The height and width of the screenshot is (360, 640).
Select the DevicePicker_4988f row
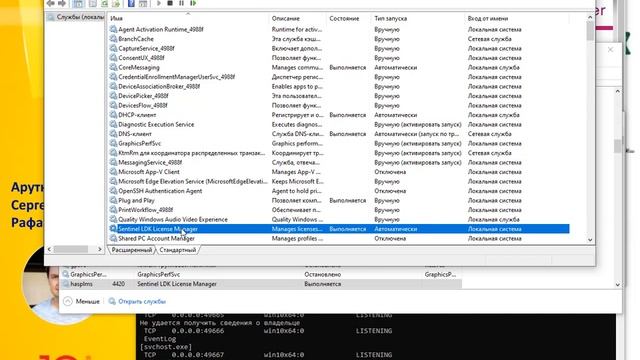pos(339,96)
